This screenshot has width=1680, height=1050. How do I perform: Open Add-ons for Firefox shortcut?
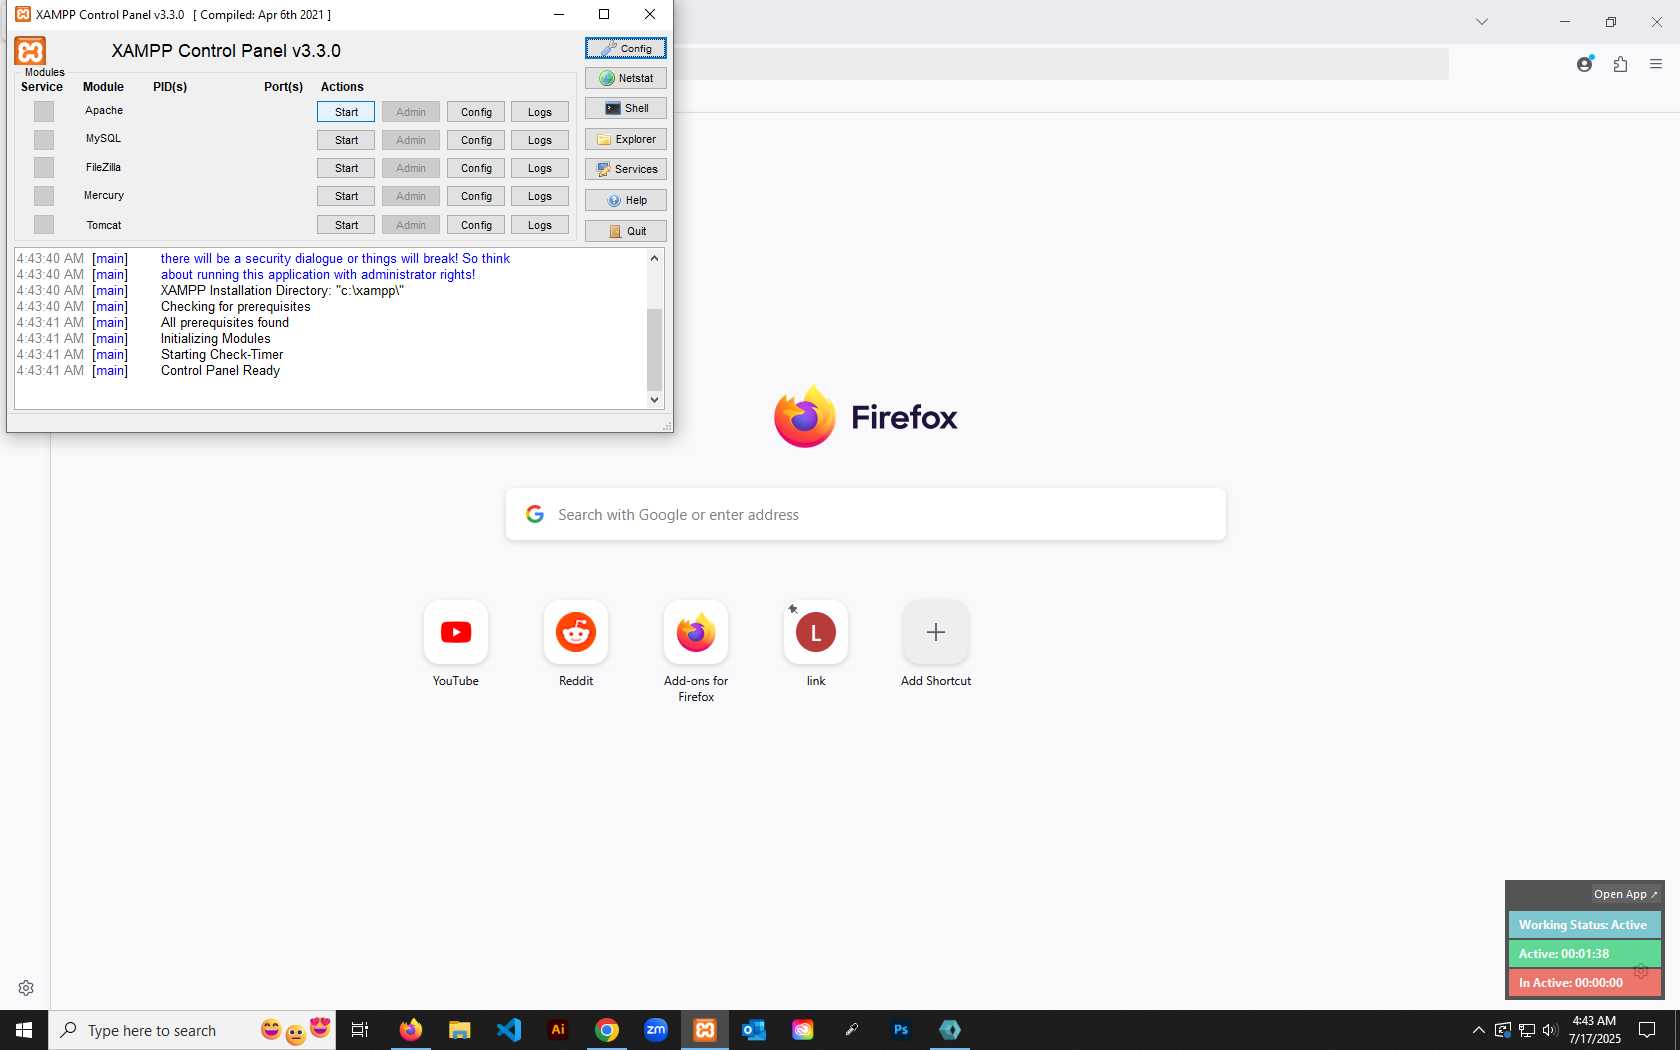pos(696,632)
